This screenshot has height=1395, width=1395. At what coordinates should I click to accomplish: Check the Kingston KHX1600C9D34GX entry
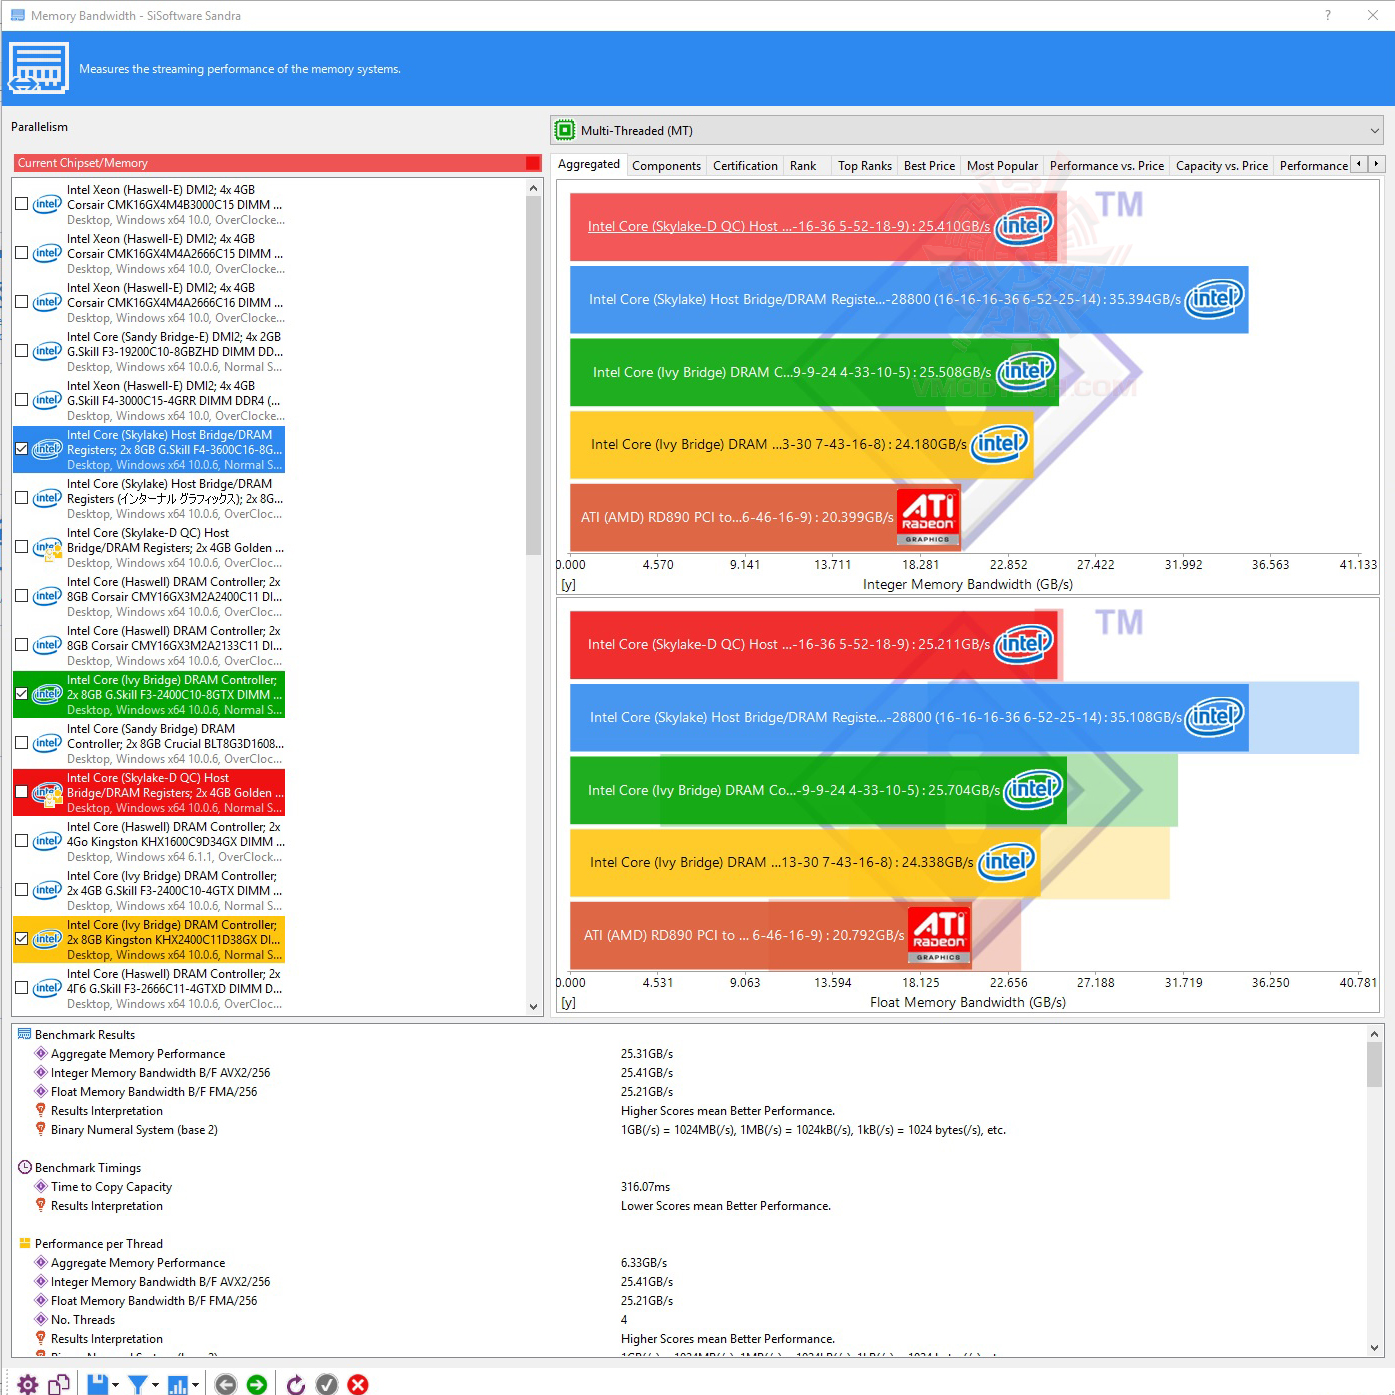[21, 841]
